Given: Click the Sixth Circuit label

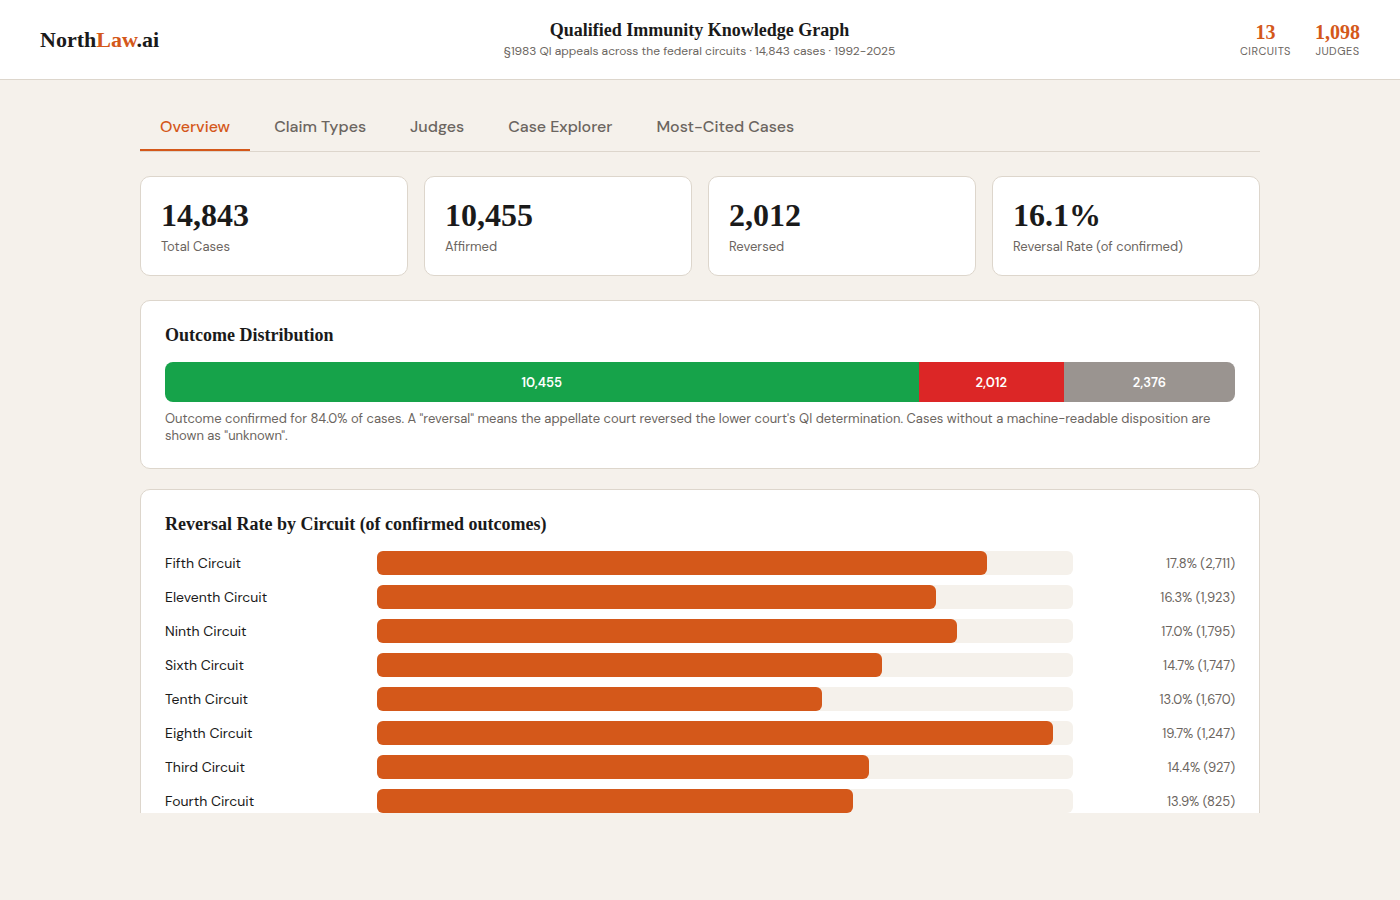Looking at the screenshot, I should click(204, 665).
